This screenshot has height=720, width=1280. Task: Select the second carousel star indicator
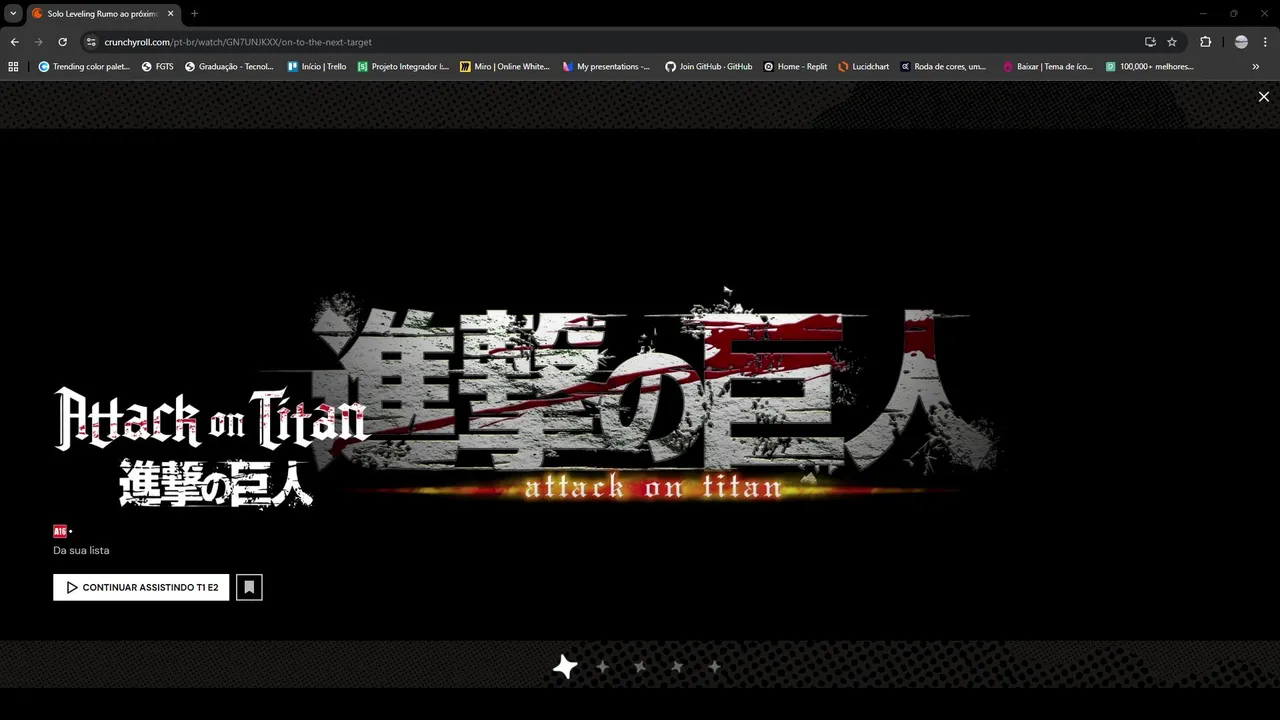tap(603, 666)
